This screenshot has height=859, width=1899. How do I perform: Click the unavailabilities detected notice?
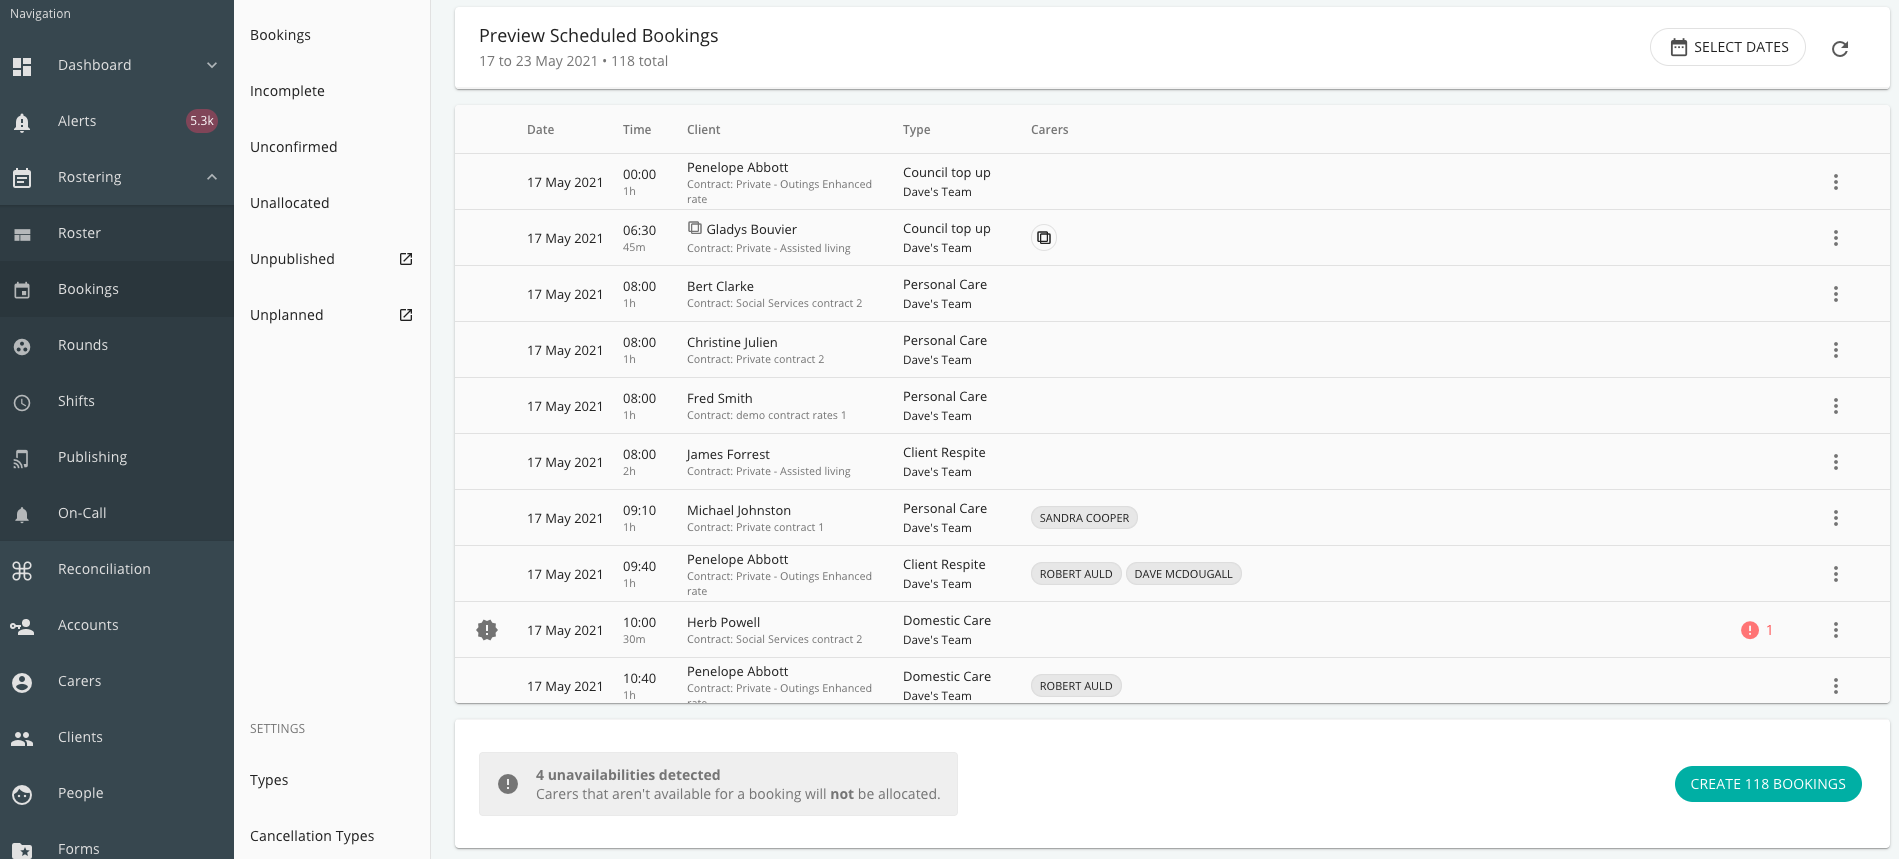coord(718,784)
